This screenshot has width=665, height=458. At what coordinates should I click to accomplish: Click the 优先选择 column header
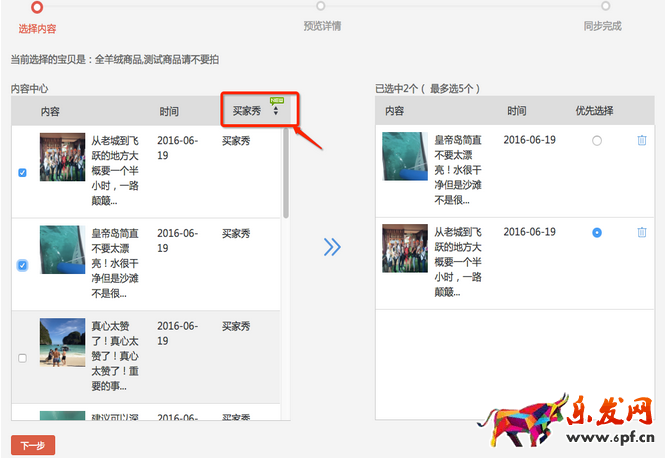[594, 111]
